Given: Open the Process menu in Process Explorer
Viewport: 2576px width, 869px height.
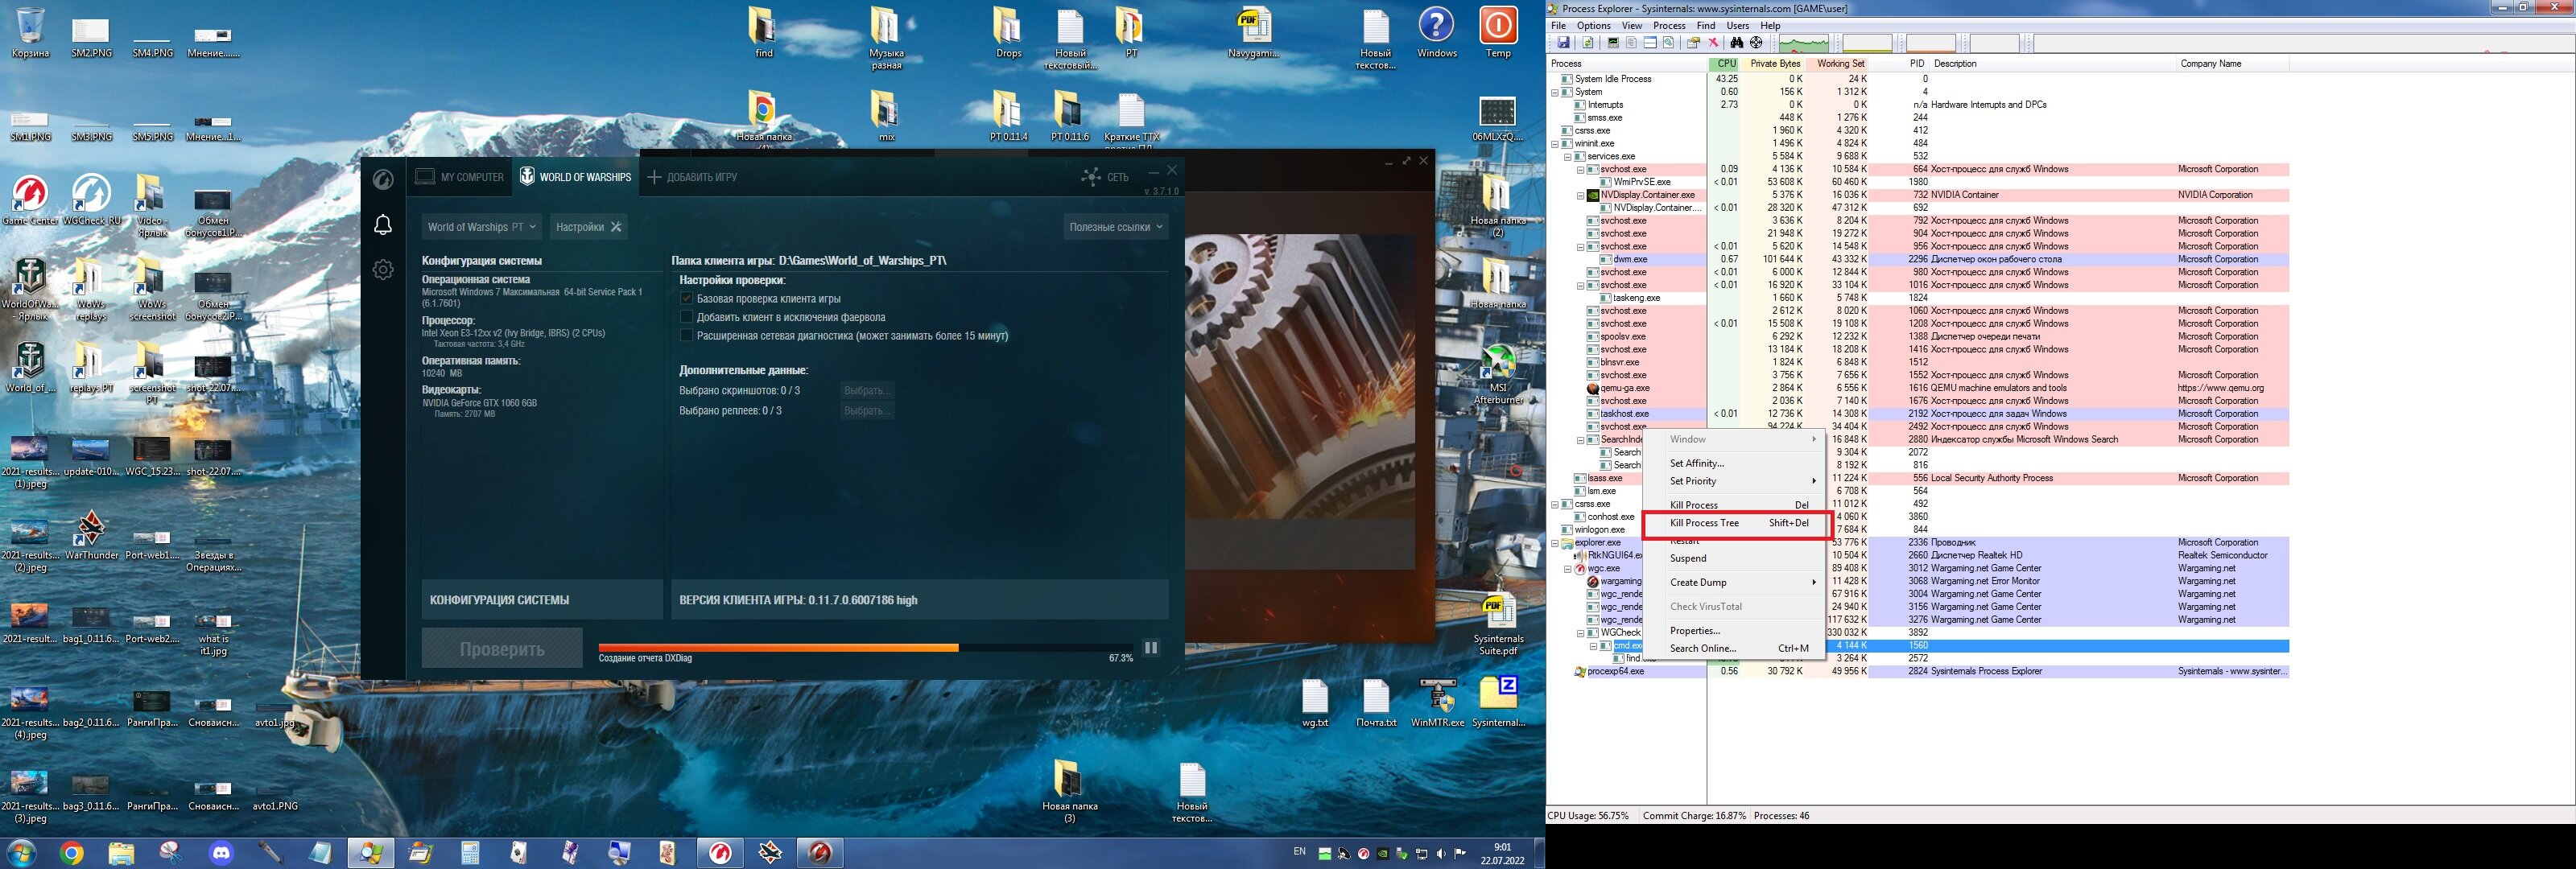Looking at the screenshot, I should coord(1669,26).
